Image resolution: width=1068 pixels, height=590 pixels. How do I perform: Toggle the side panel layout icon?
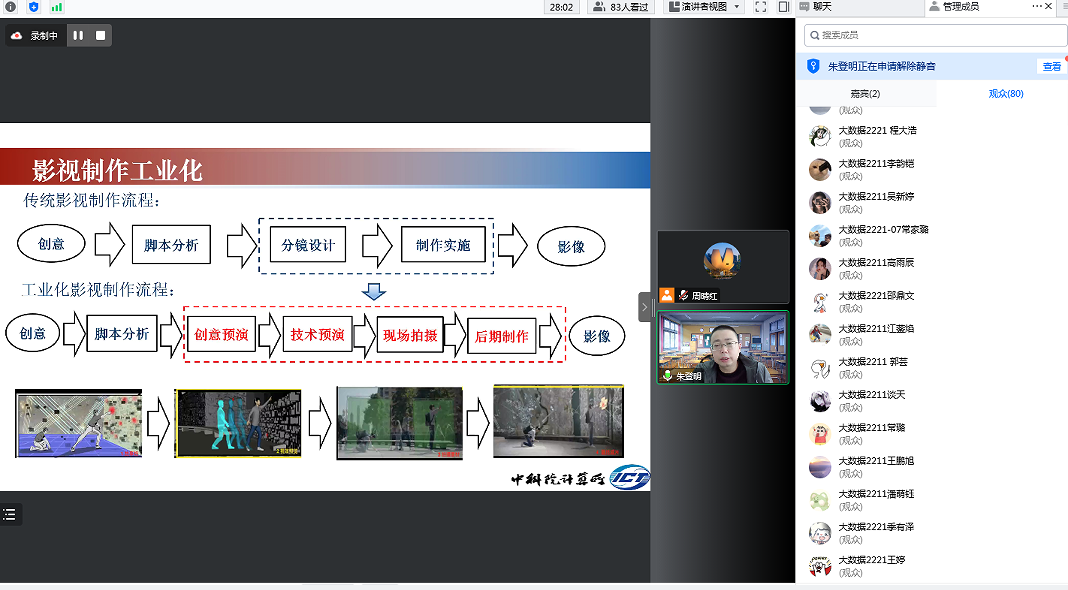(x=784, y=7)
